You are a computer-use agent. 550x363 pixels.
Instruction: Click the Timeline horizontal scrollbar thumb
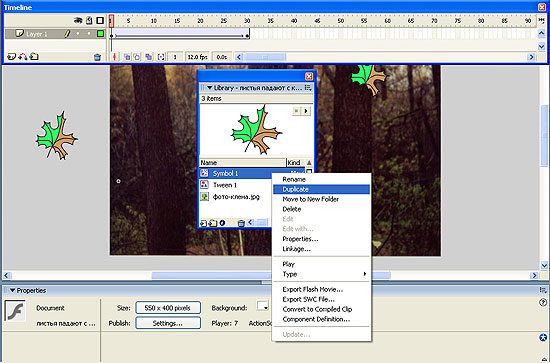[x=265, y=57]
